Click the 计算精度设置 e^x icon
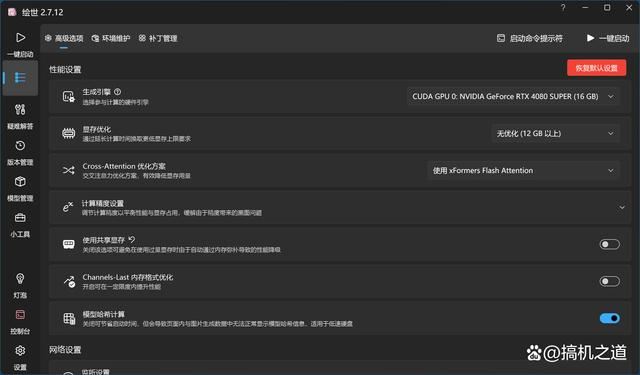 [x=68, y=207]
